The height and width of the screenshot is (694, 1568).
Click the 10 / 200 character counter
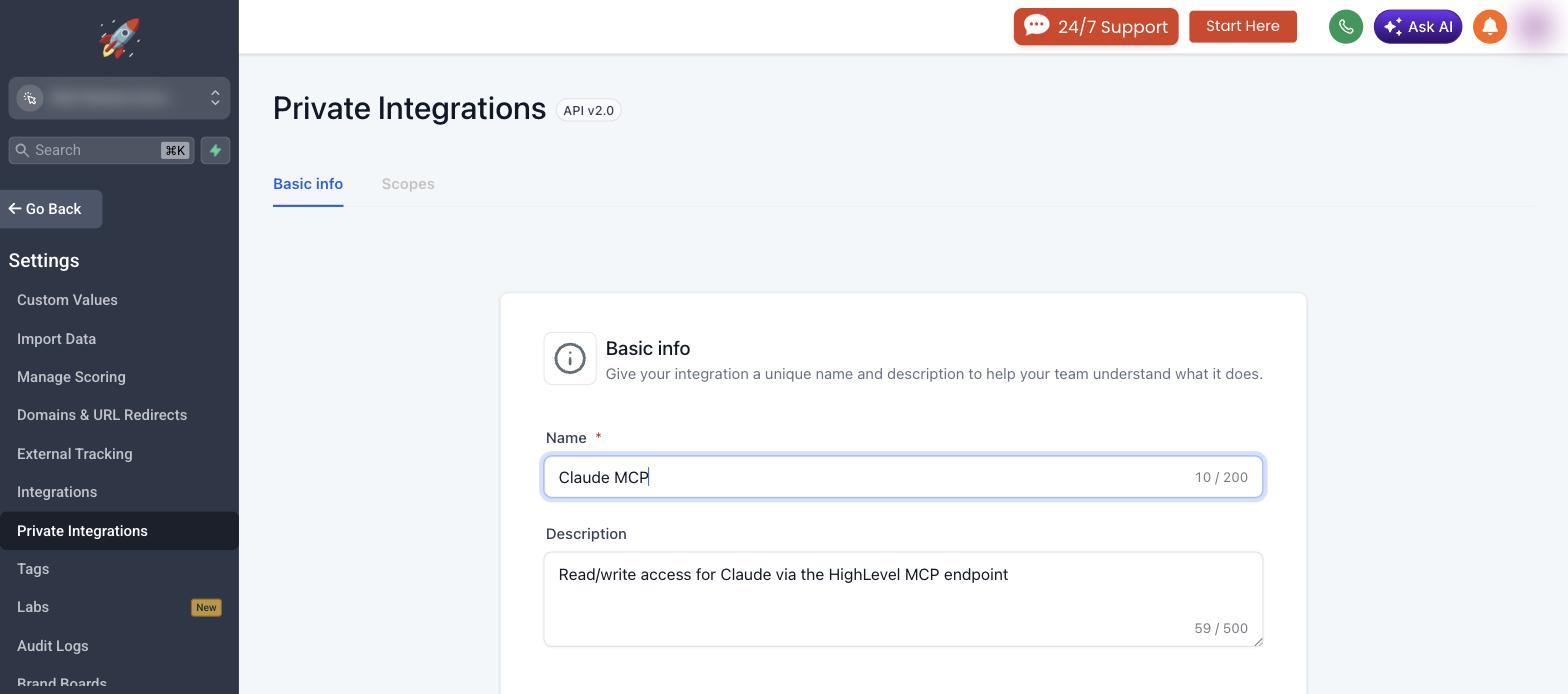tap(1221, 477)
